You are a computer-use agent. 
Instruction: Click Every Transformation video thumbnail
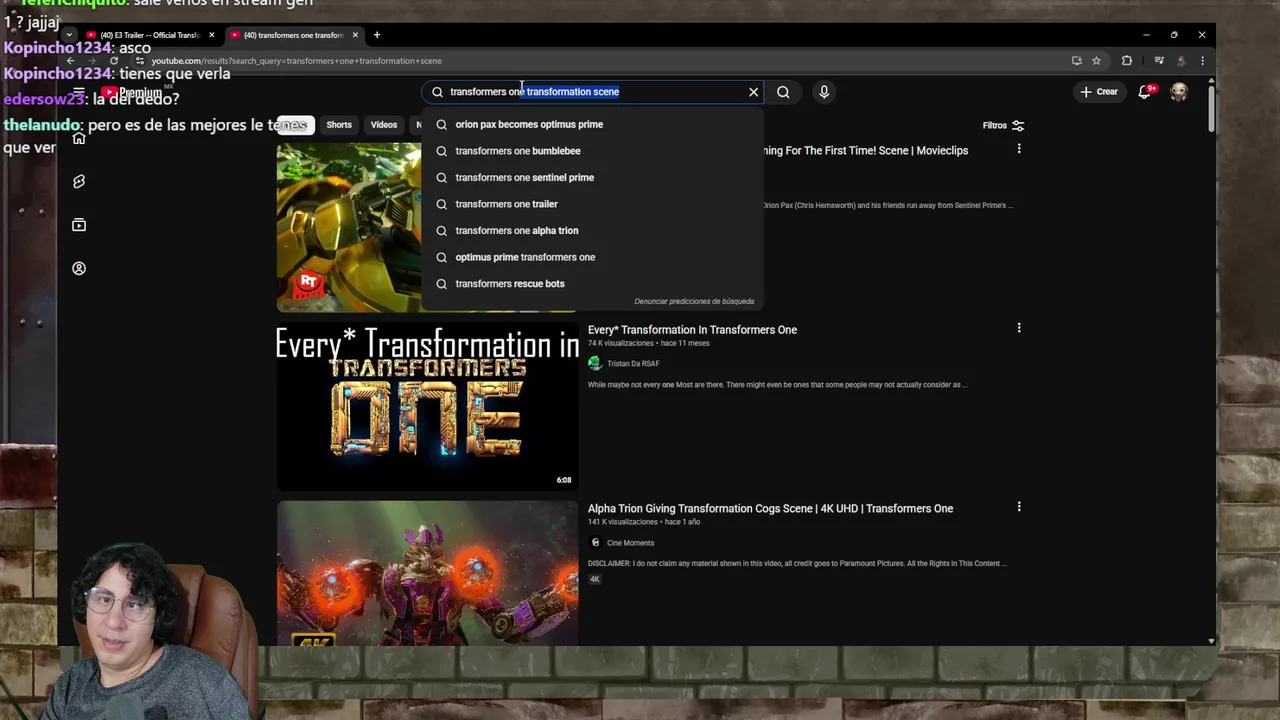[x=427, y=406]
